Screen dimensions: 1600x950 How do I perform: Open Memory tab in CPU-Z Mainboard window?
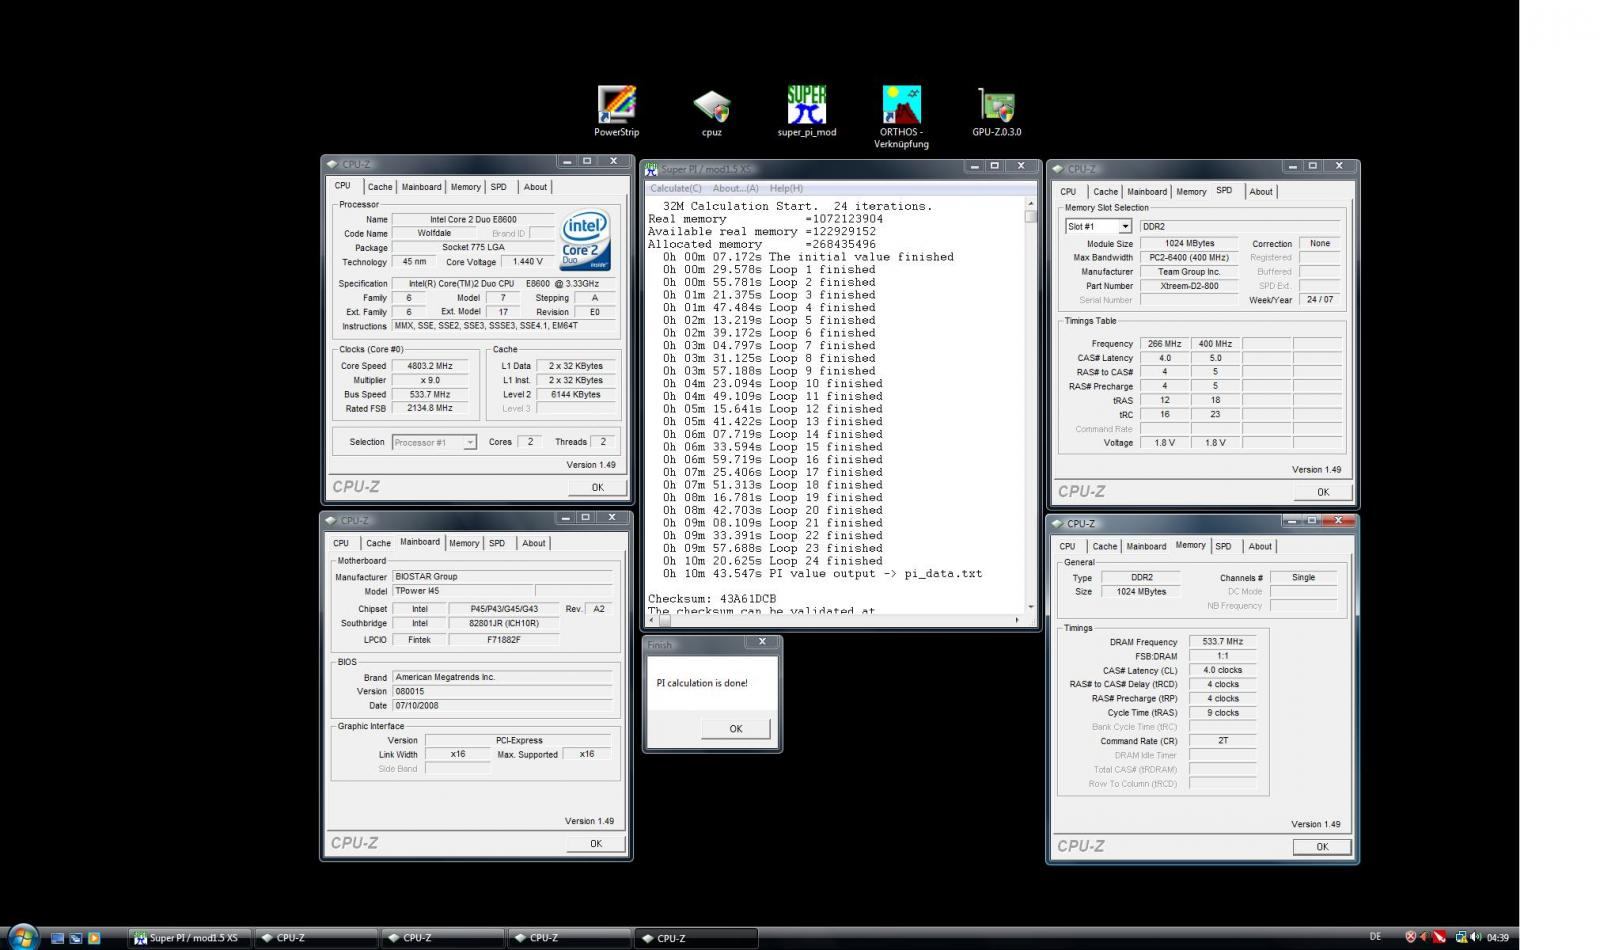tap(464, 543)
